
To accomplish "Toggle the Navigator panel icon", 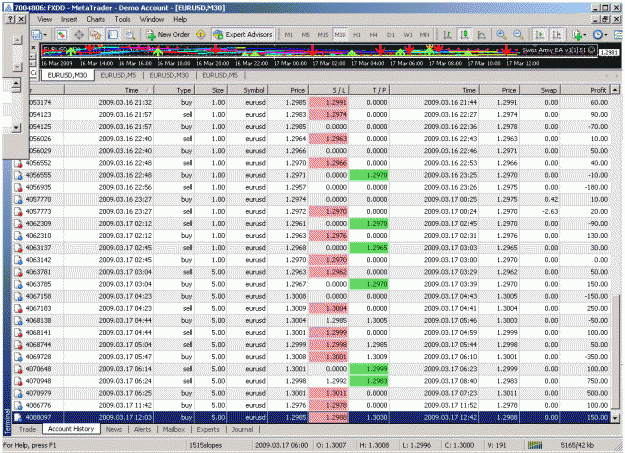I will coord(96,35).
